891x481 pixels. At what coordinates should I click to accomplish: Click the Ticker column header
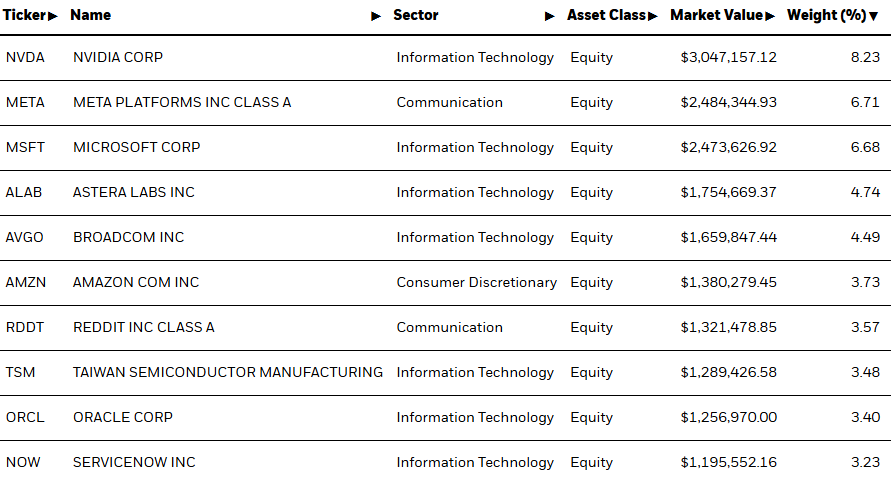pyautogui.click(x=24, y=15)
